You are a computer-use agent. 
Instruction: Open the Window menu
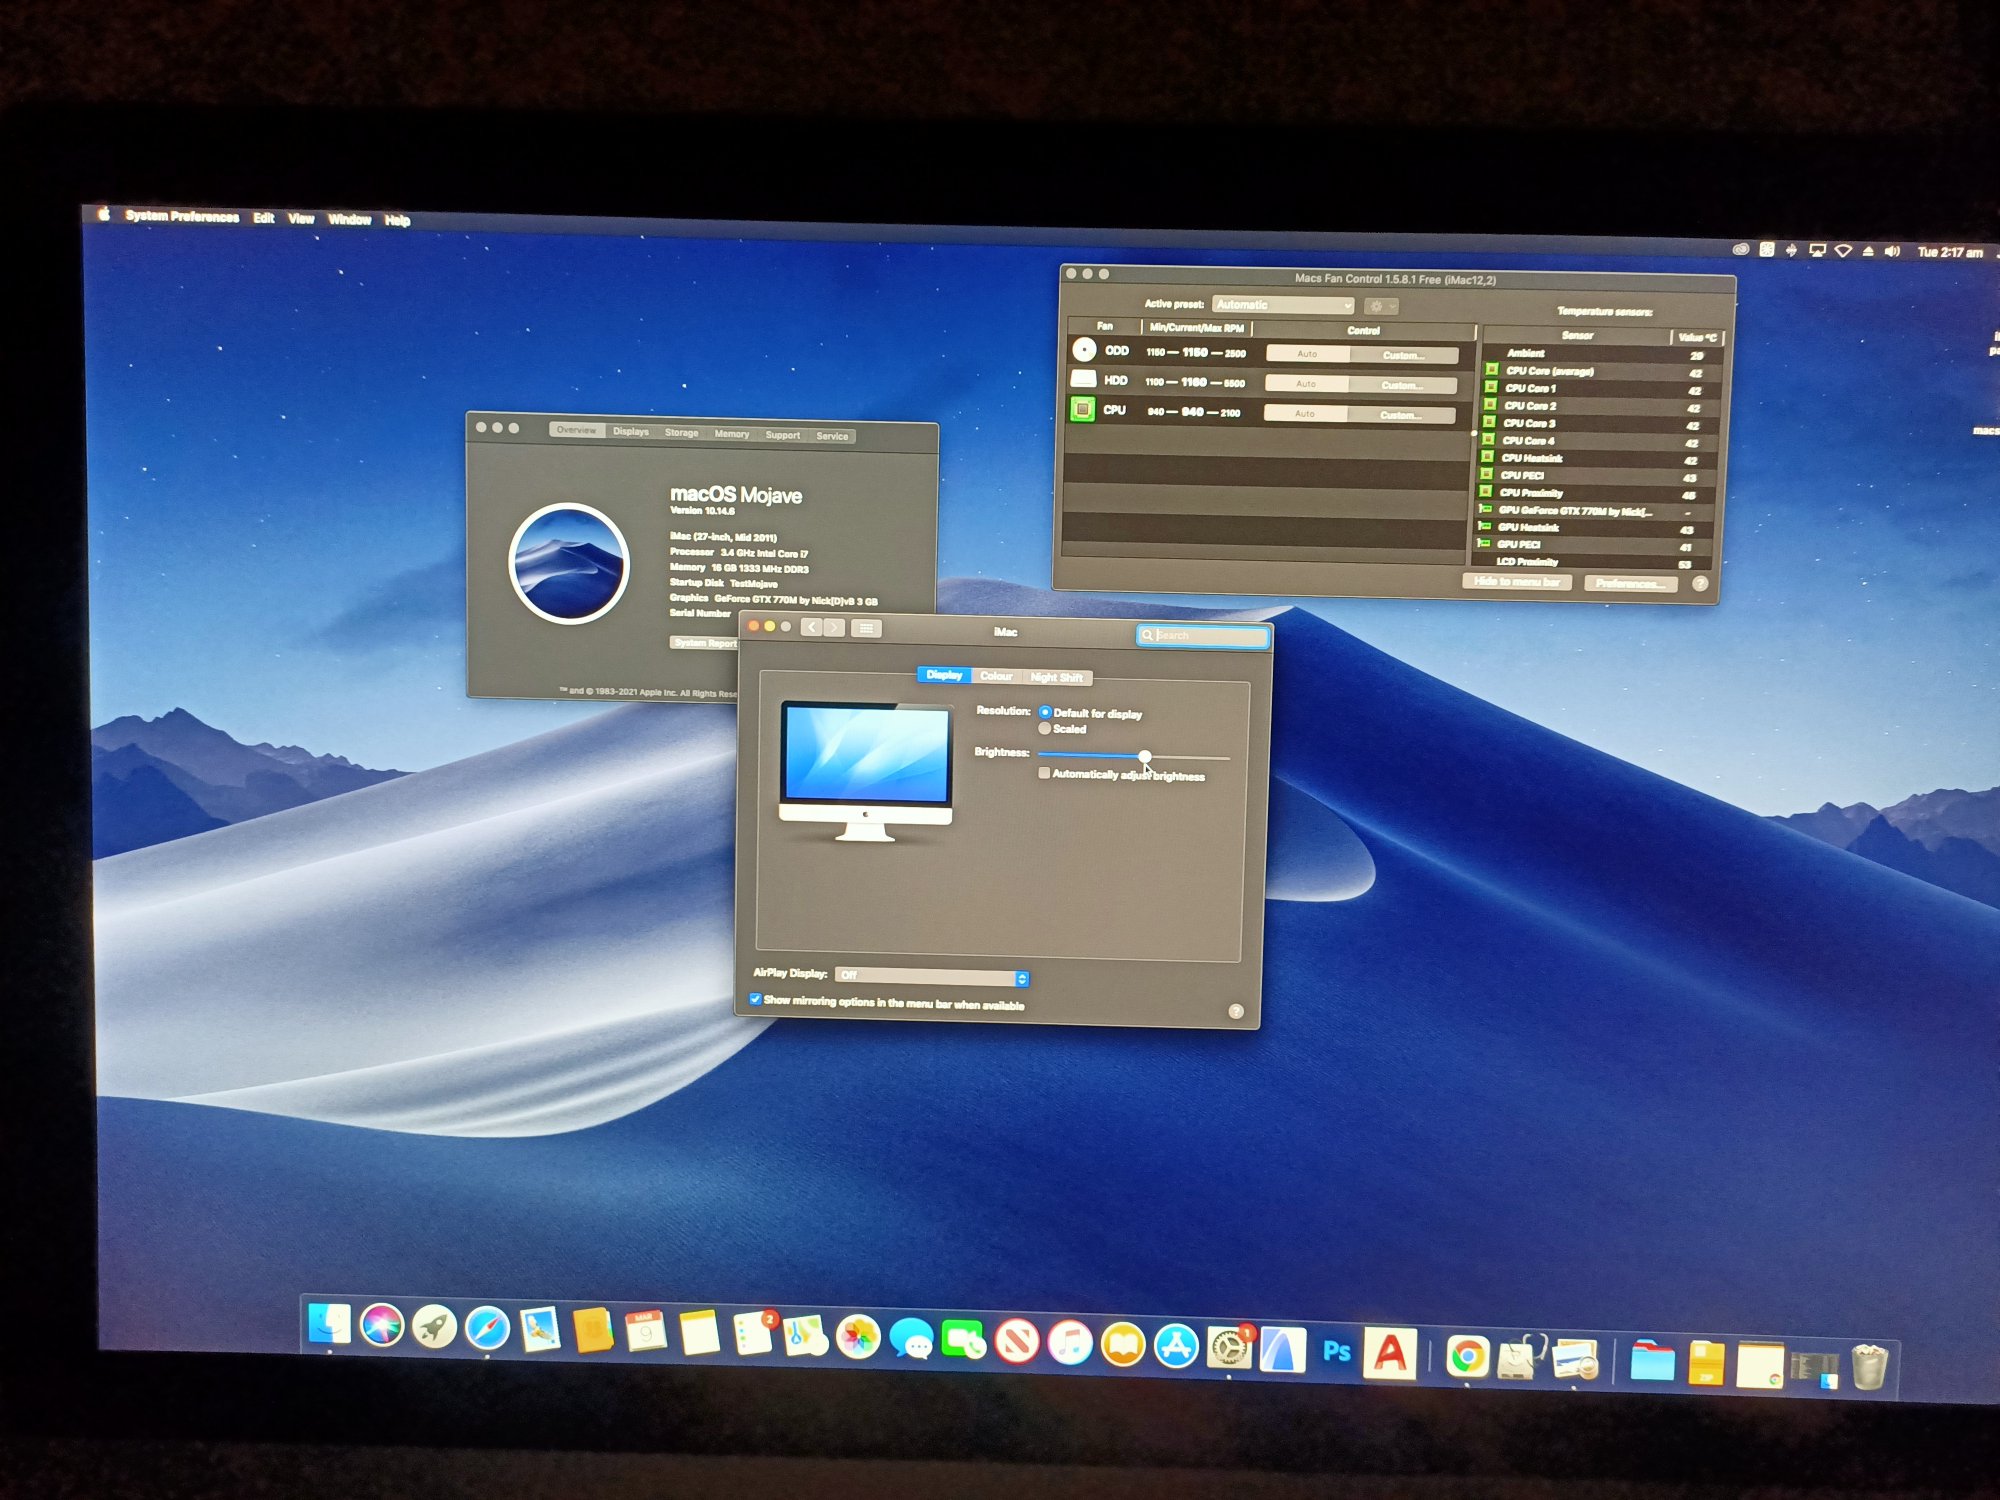[349, 220]
